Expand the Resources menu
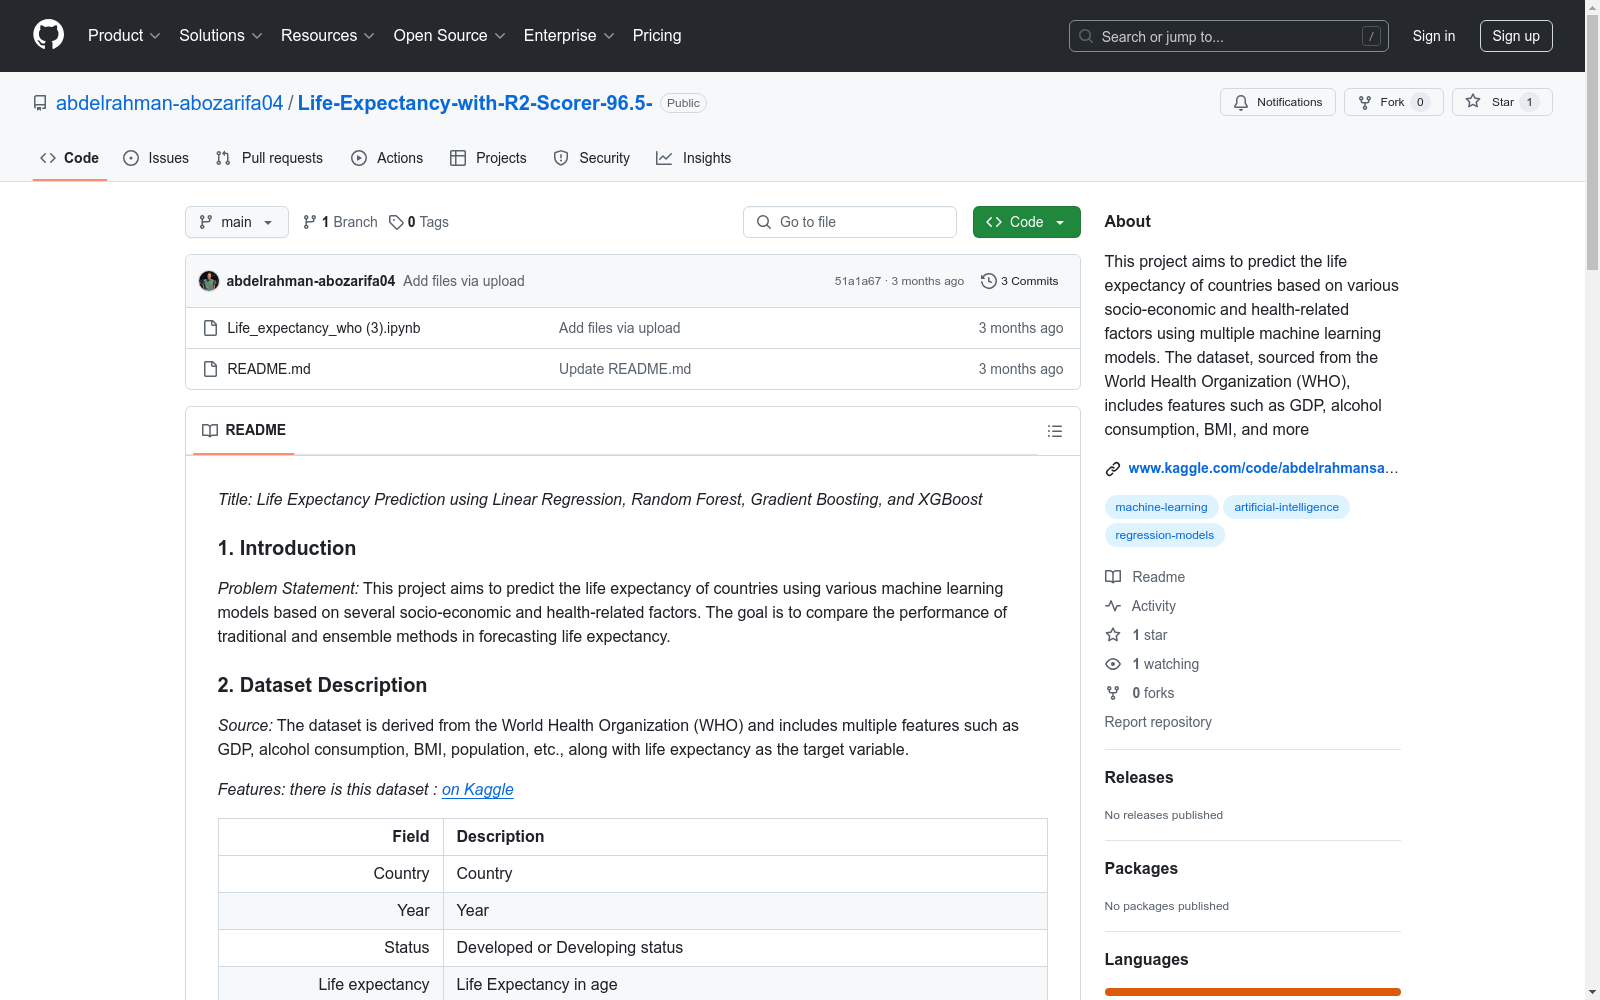The height and width of the screenshot is (1000, 1600). pyautogui.click(x=328, y=35)
